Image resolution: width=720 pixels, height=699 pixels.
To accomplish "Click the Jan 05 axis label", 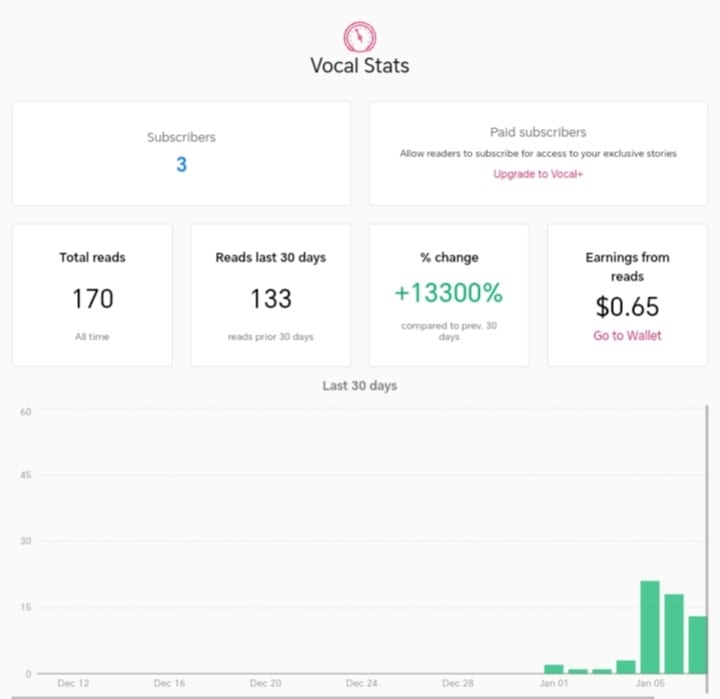I will [x=650, y=683].
